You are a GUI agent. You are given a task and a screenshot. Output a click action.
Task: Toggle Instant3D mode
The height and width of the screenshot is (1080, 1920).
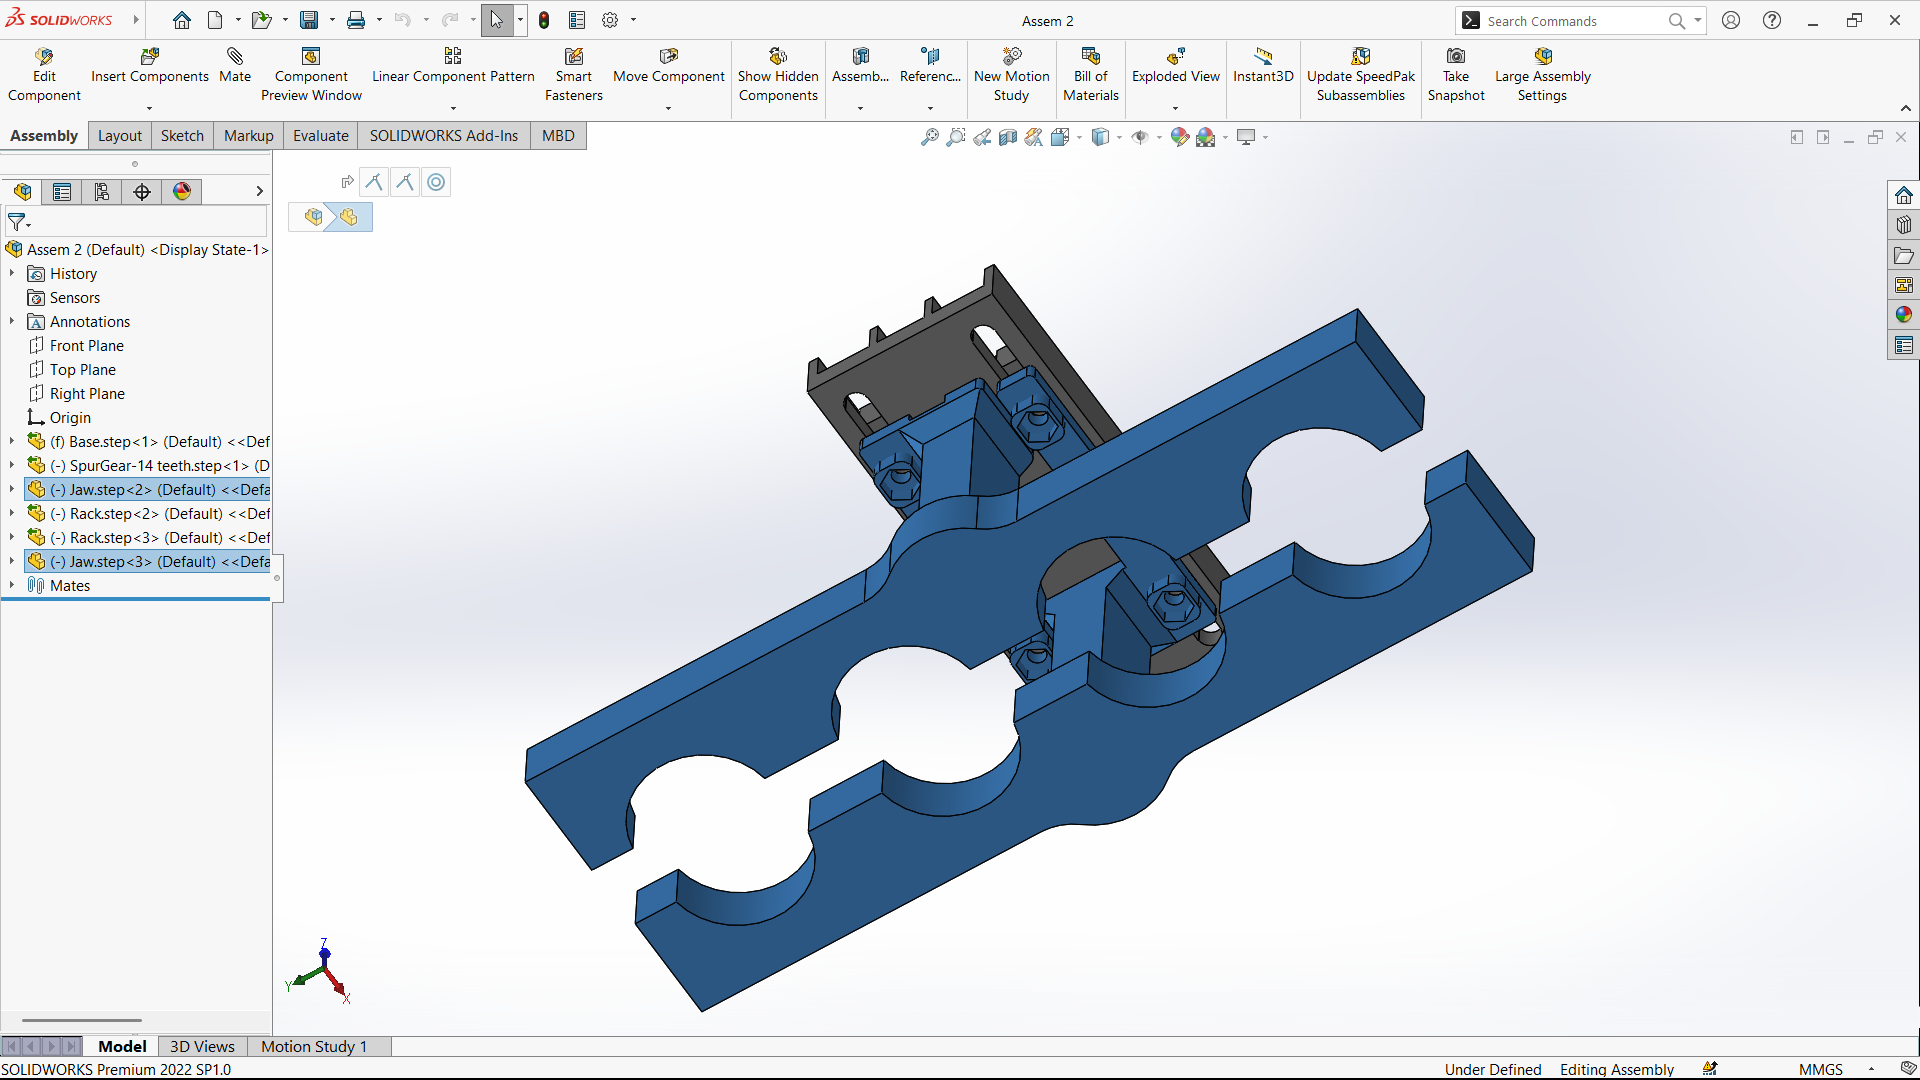tap(1263, 66)
